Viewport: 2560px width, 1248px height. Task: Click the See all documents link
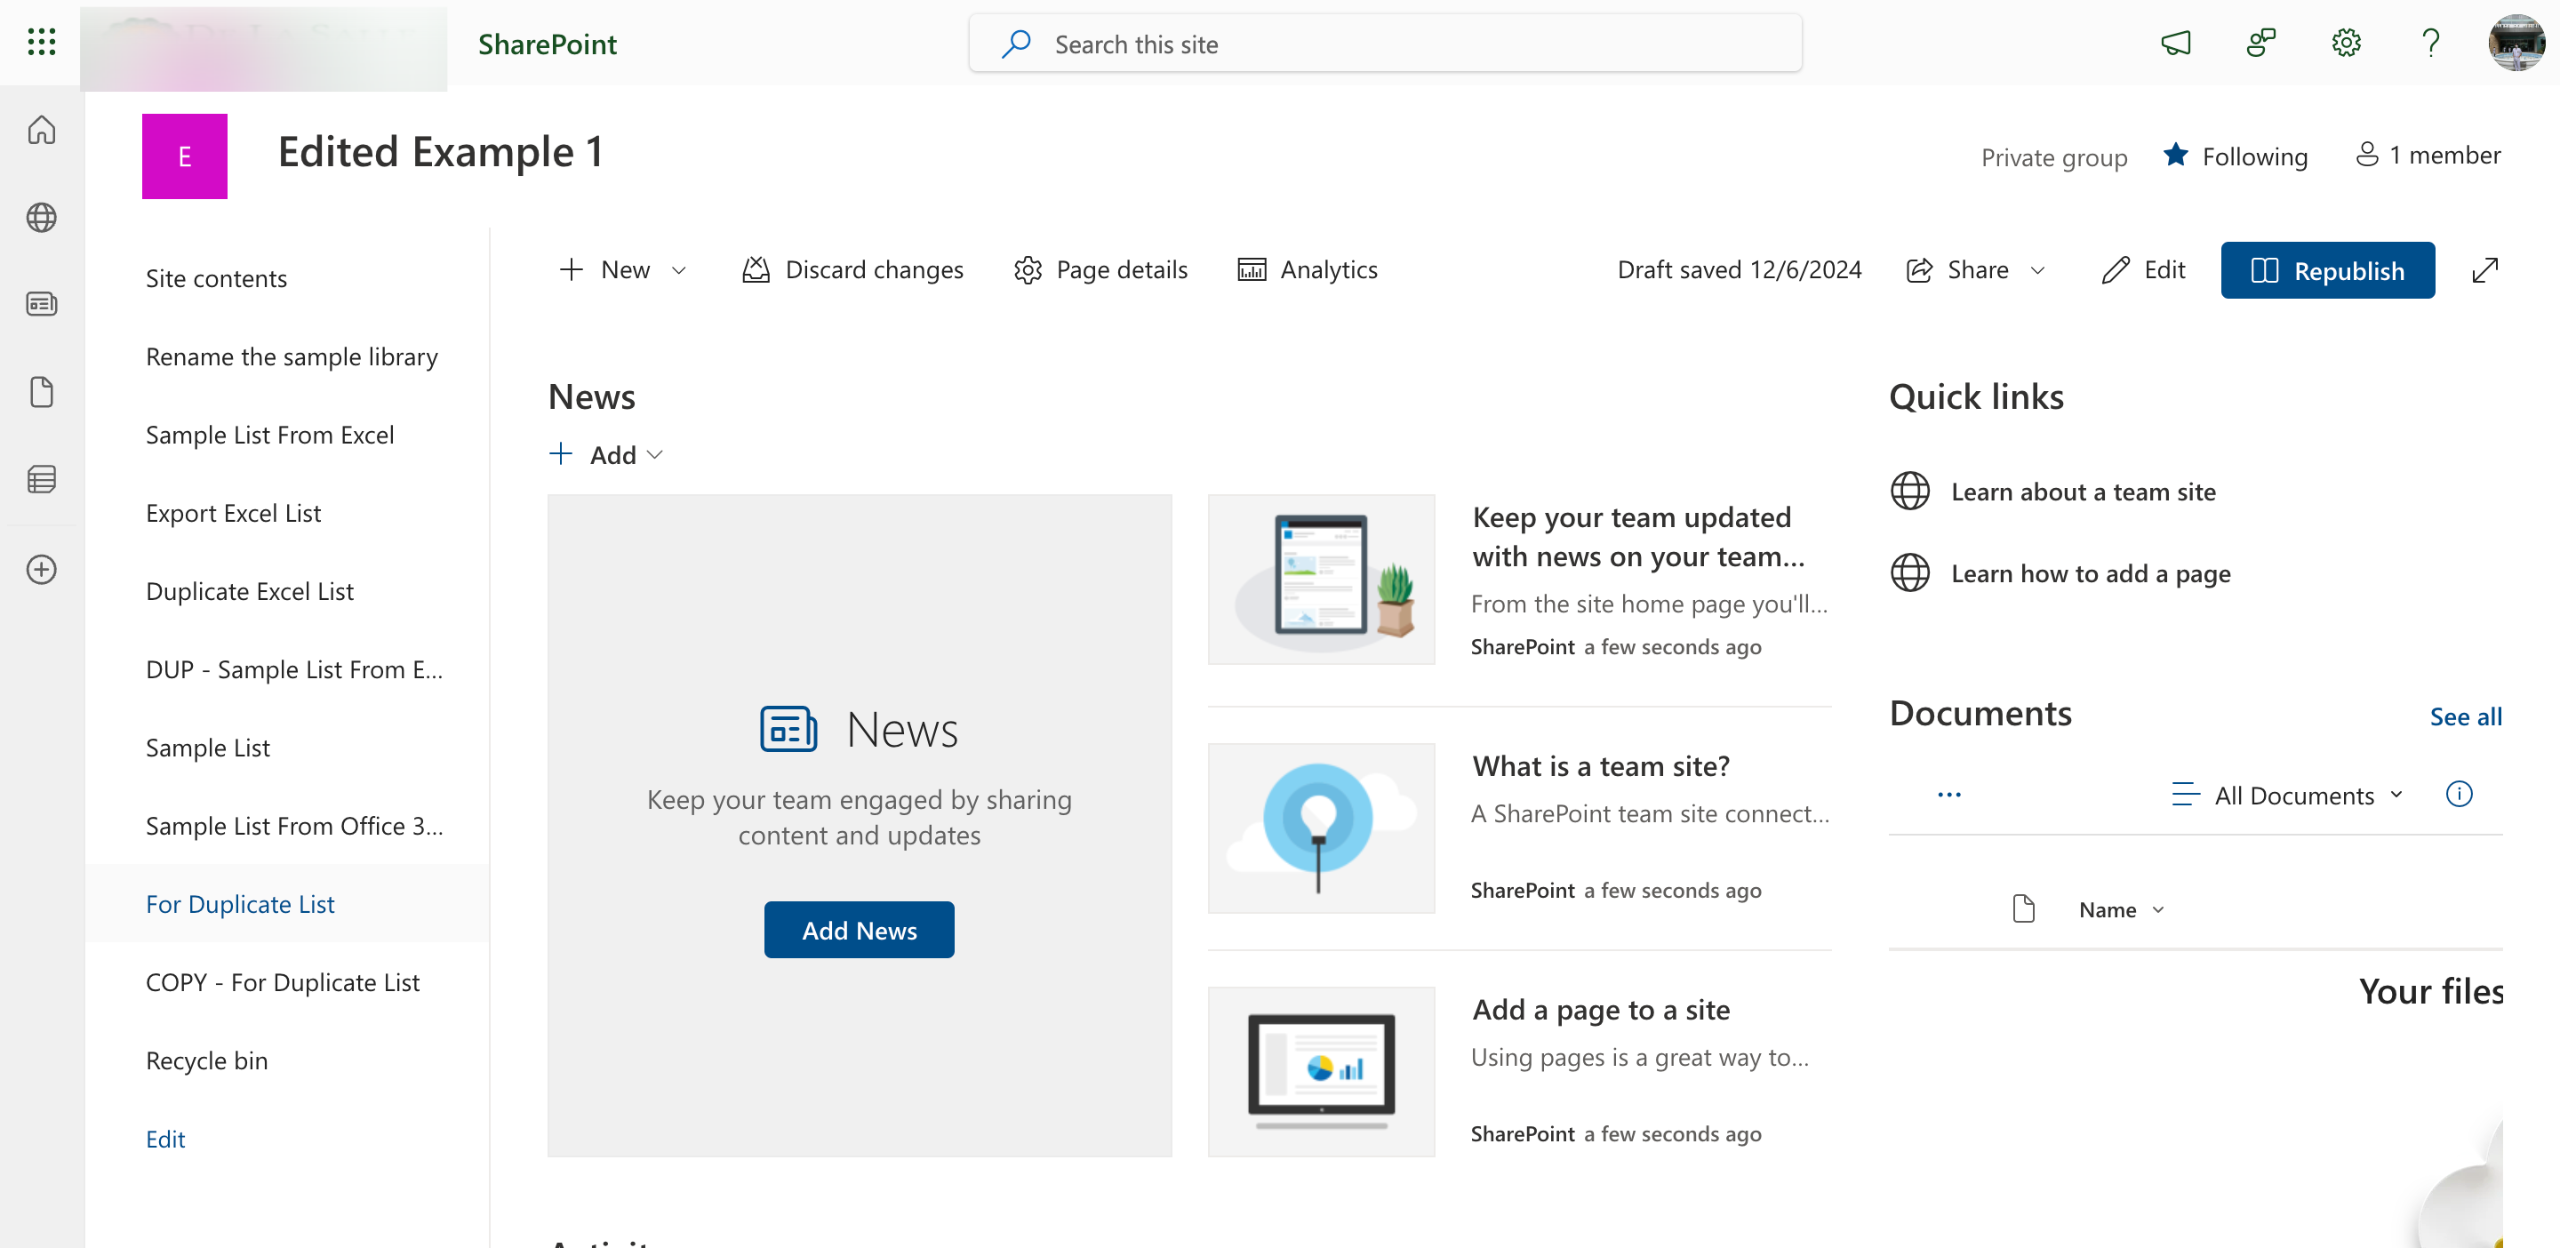(x=2465, y=716)
